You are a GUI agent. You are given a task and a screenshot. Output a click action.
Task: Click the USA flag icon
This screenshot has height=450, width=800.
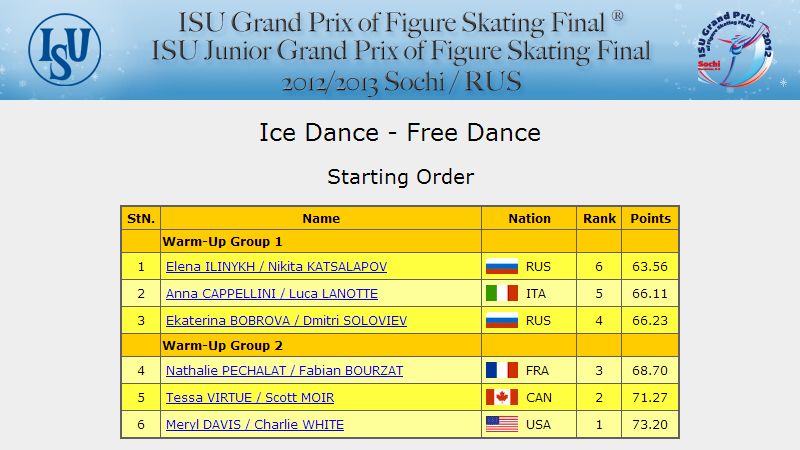tap(502, 424)
